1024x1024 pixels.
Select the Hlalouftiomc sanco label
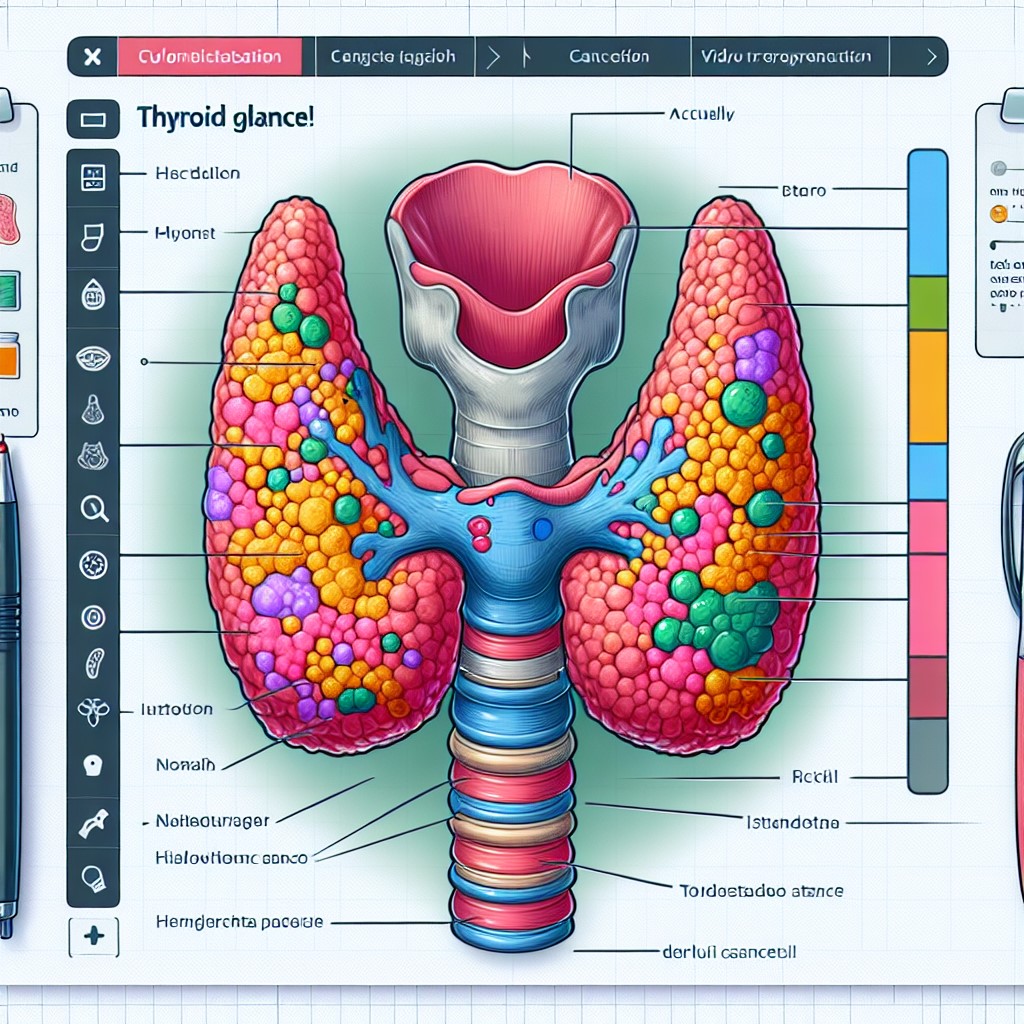[x=231, y=857]
